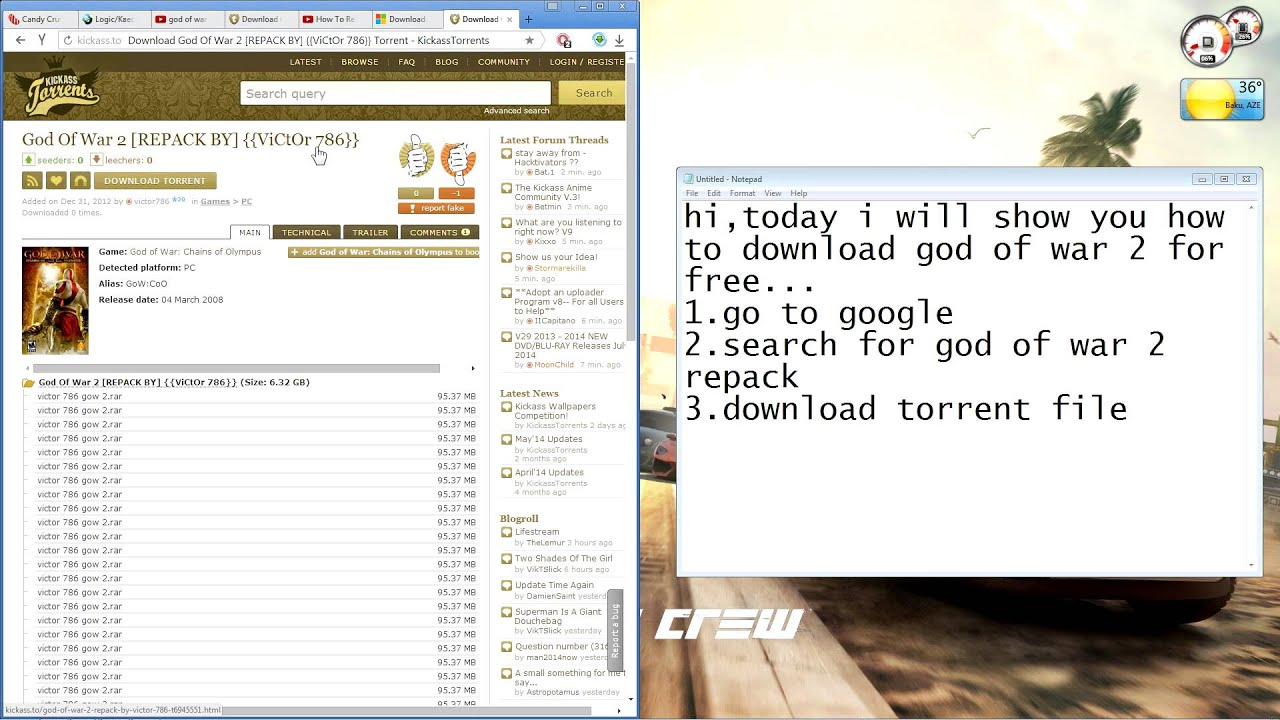Open the LATEST menu item
Image resolution: width=1280 pixels, height=720 pixels.
306,62
